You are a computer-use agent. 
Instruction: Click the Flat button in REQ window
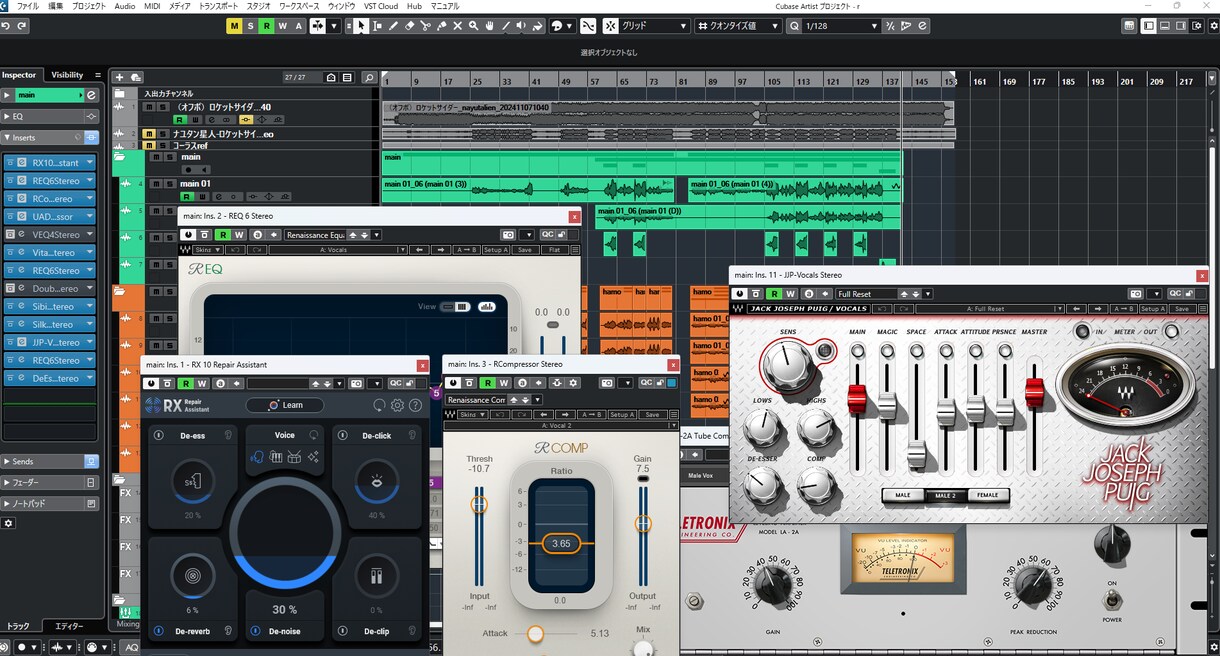pyautogui.click(x=554, y=250)
